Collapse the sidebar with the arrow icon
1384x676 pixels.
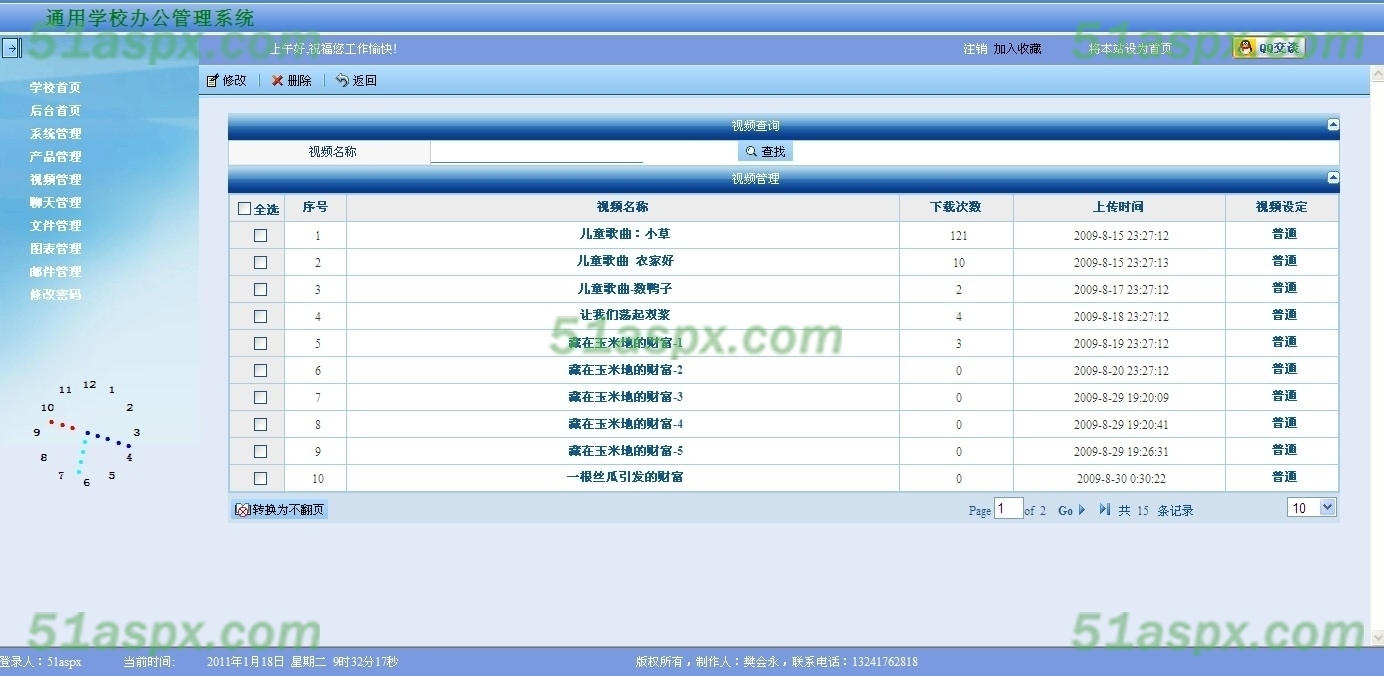click(x=11, y=47)
